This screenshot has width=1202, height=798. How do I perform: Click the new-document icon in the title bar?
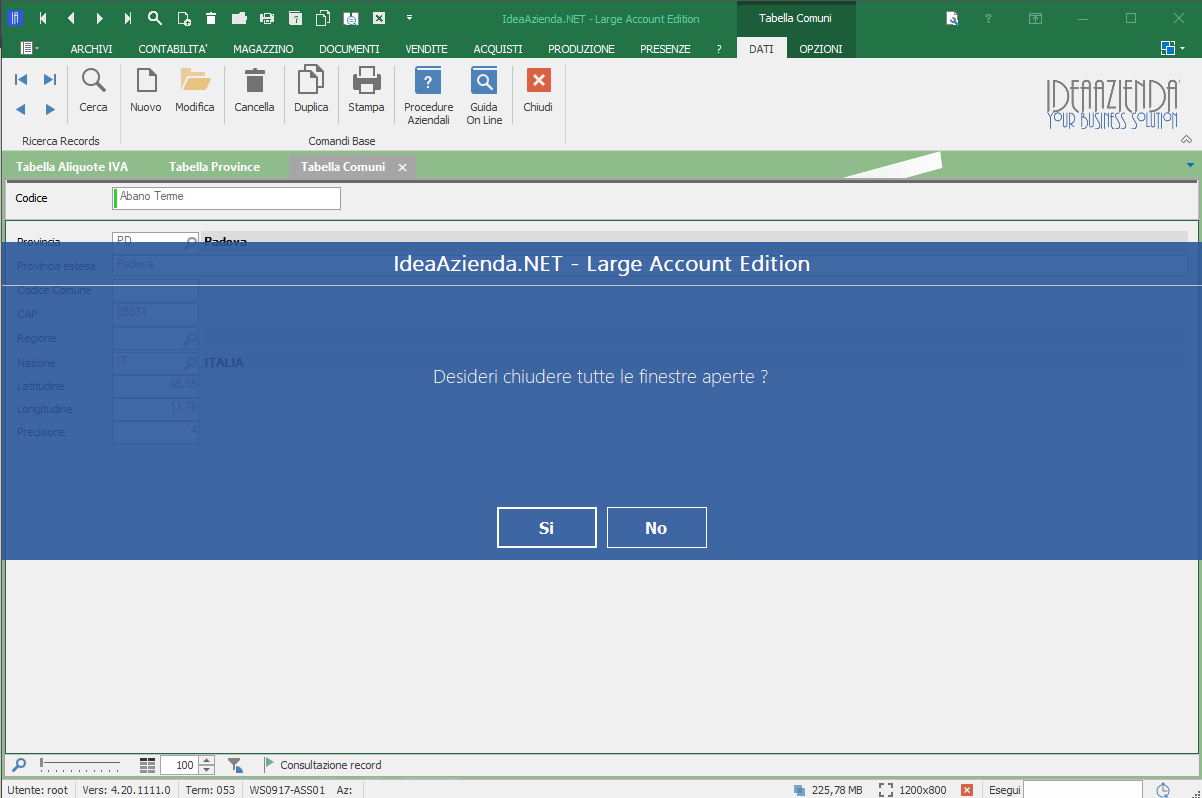(183, 18)
